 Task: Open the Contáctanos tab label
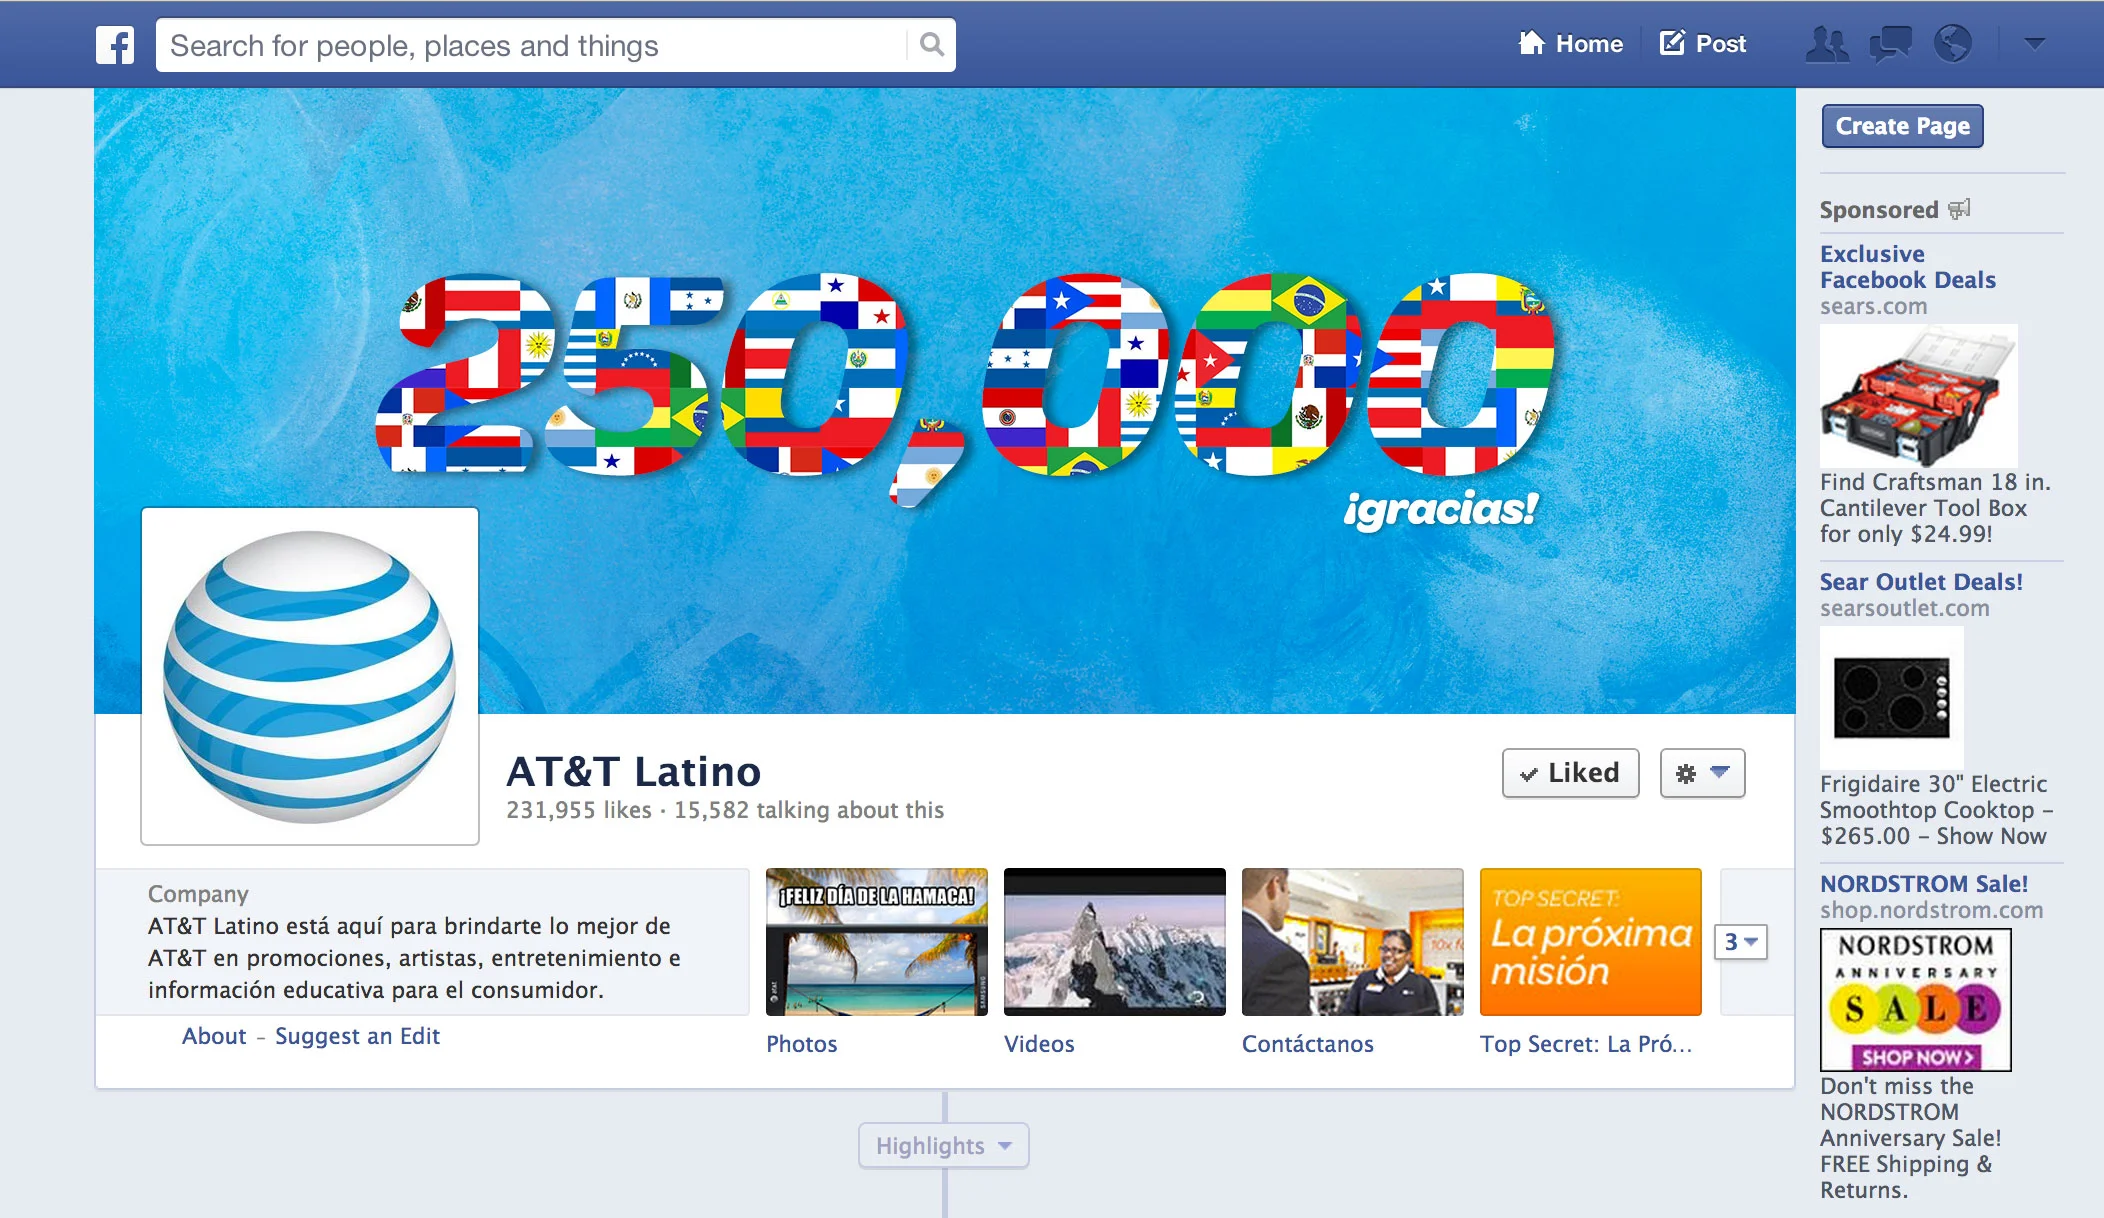1308,1044
